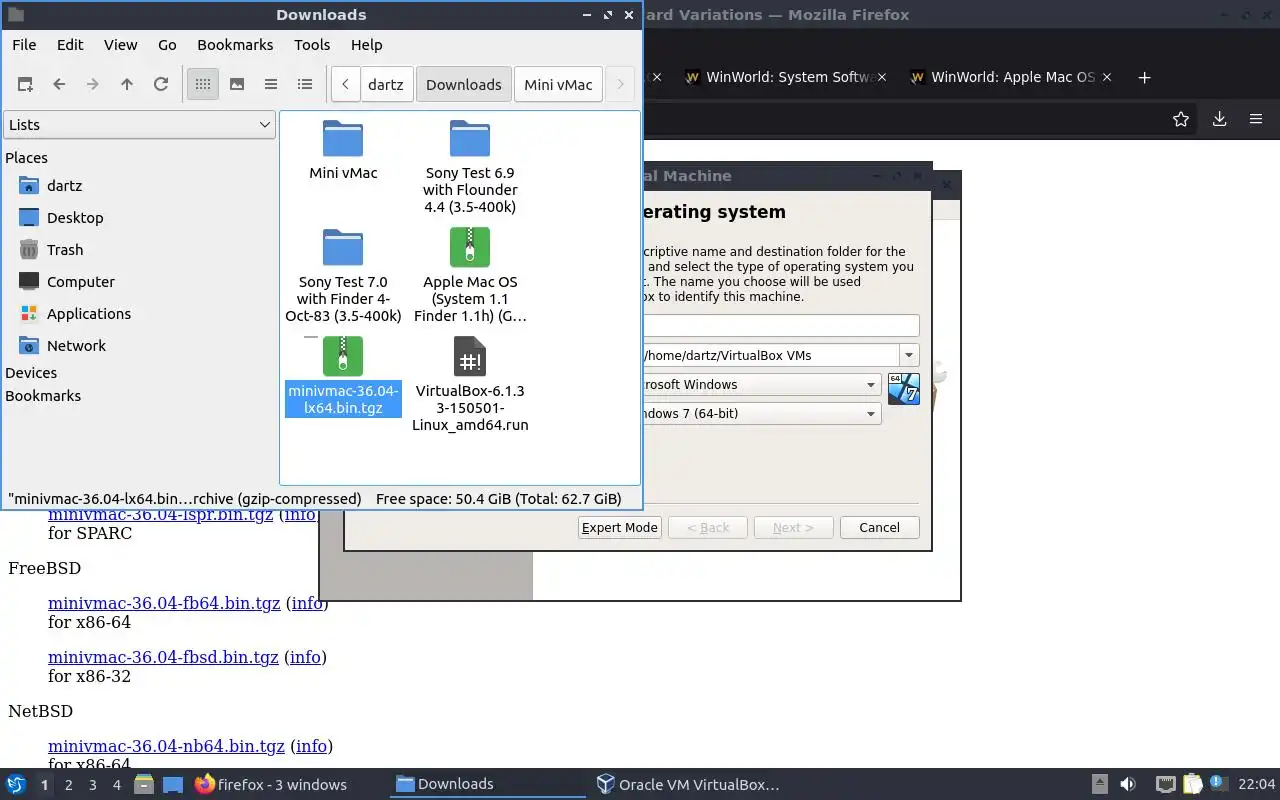Go to Mini vMac in path bar

(x=558, y=85)
